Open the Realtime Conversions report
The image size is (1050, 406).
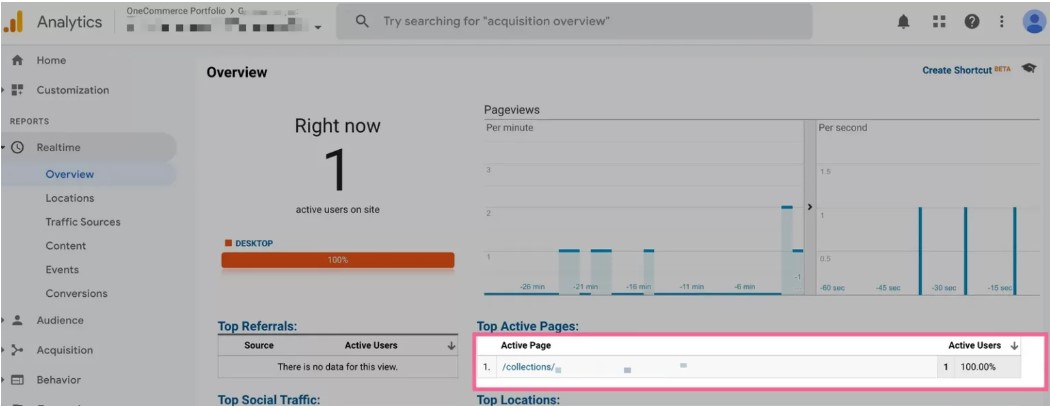(76, 293)
